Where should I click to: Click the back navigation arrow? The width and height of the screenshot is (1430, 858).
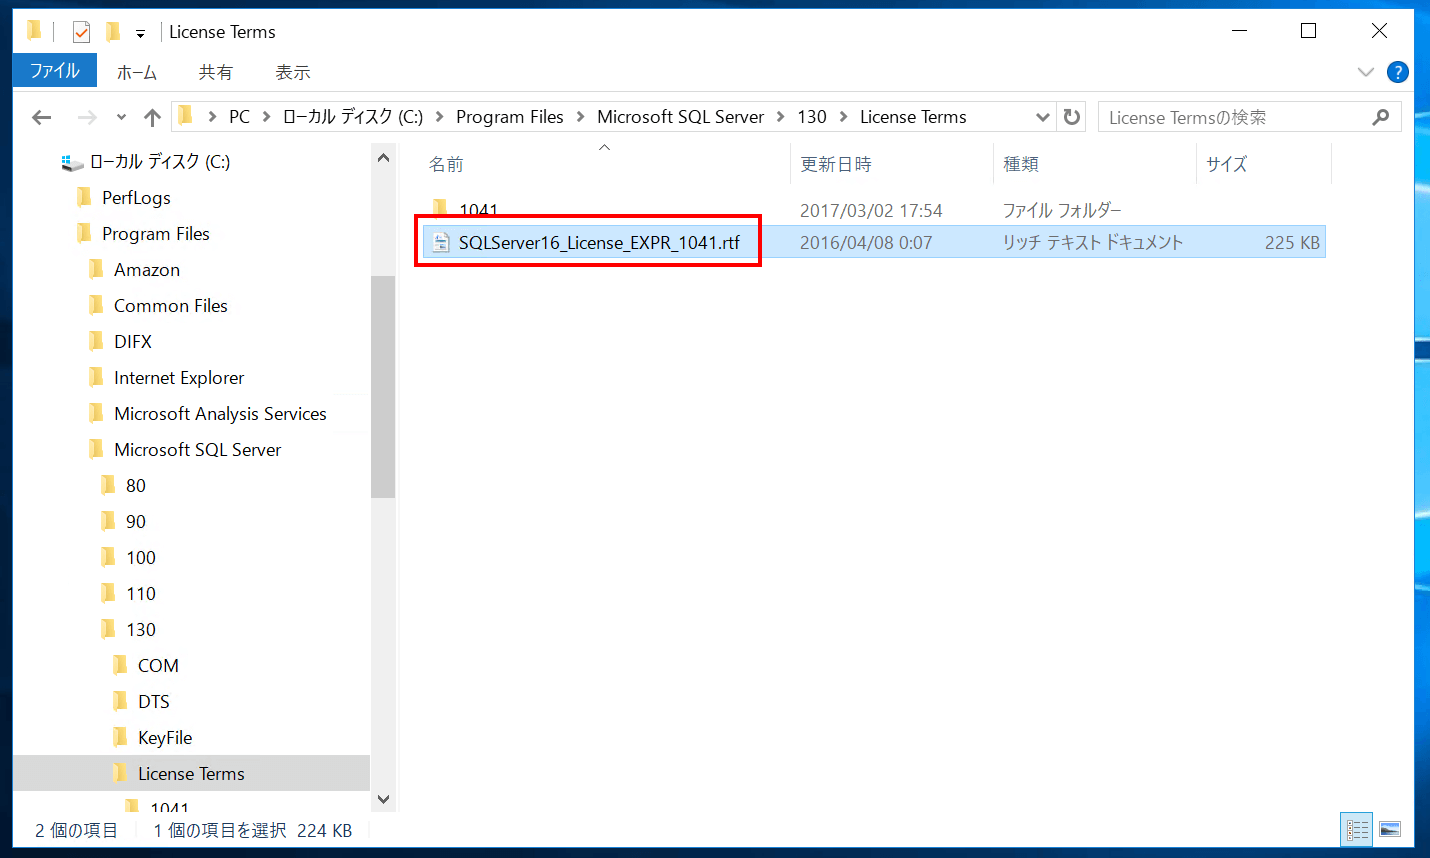tap(41, 117)
